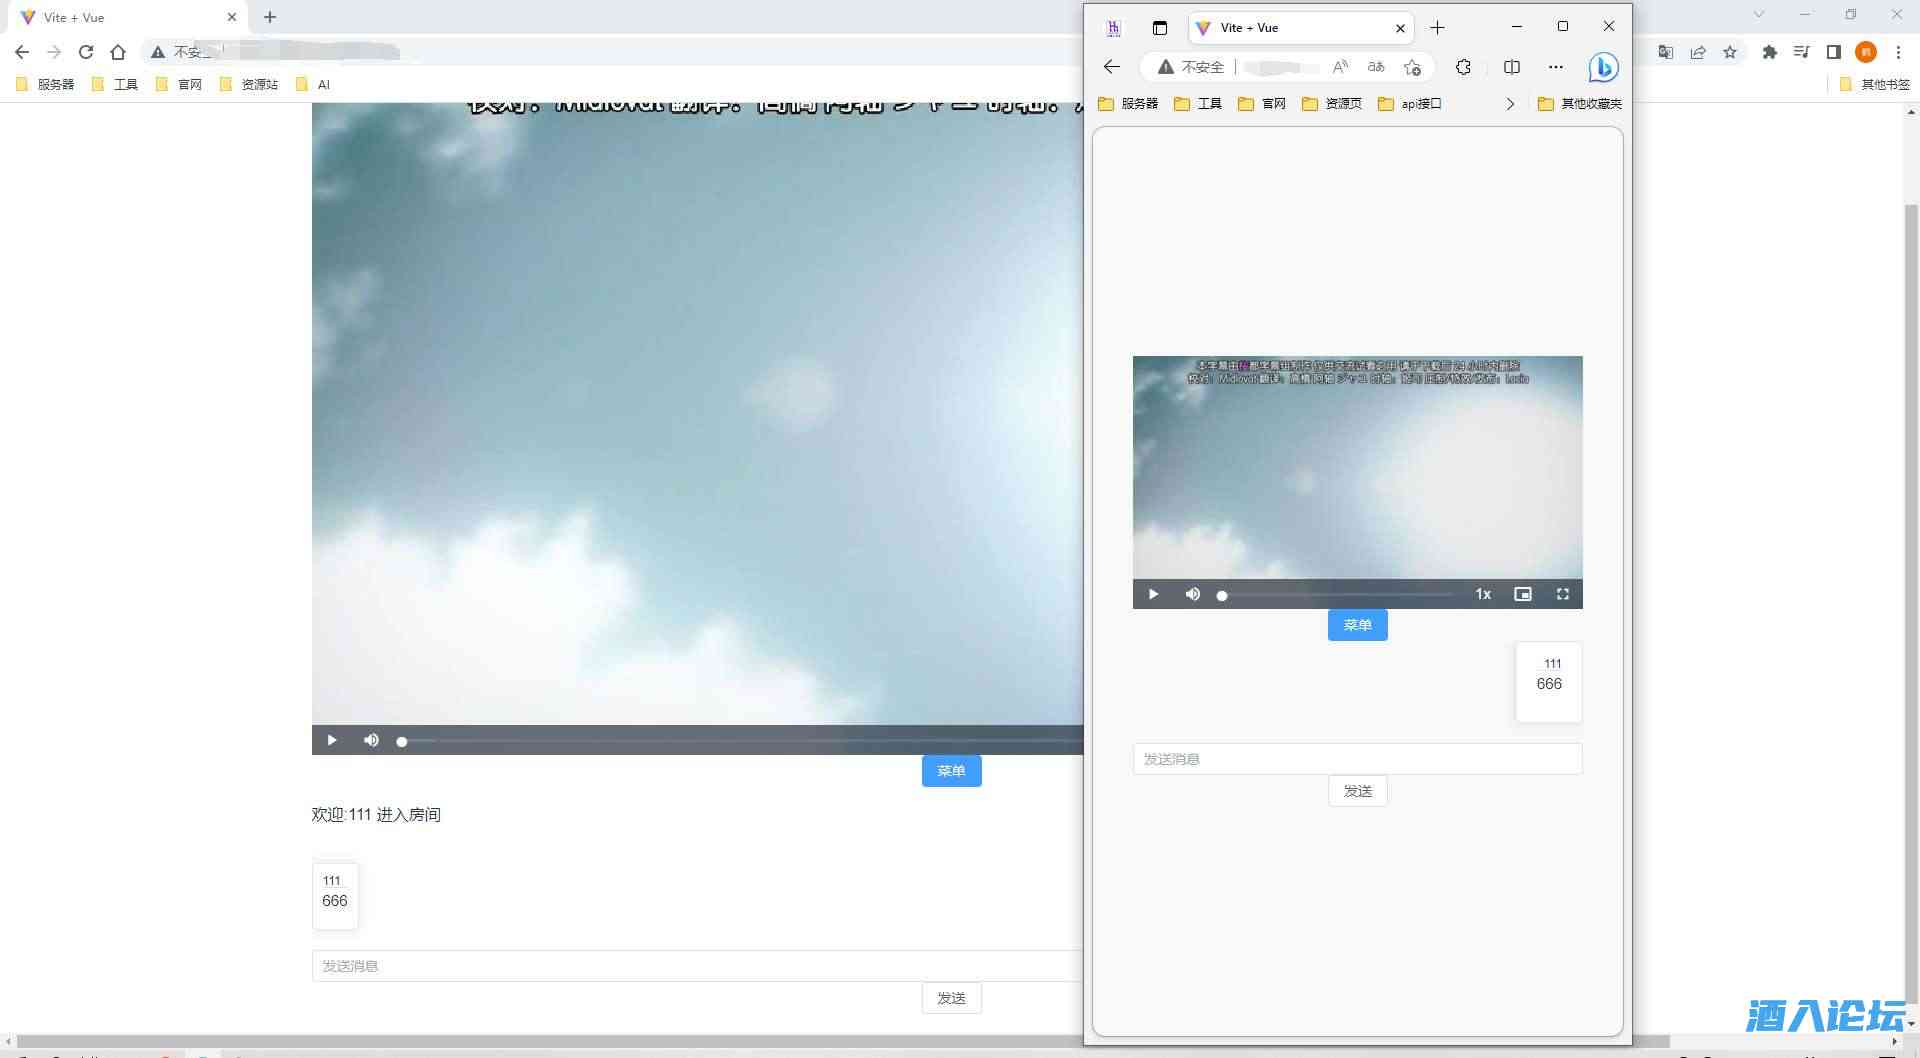
Task: Click the large video progress bar handle
Action: (x=402, y=741)
